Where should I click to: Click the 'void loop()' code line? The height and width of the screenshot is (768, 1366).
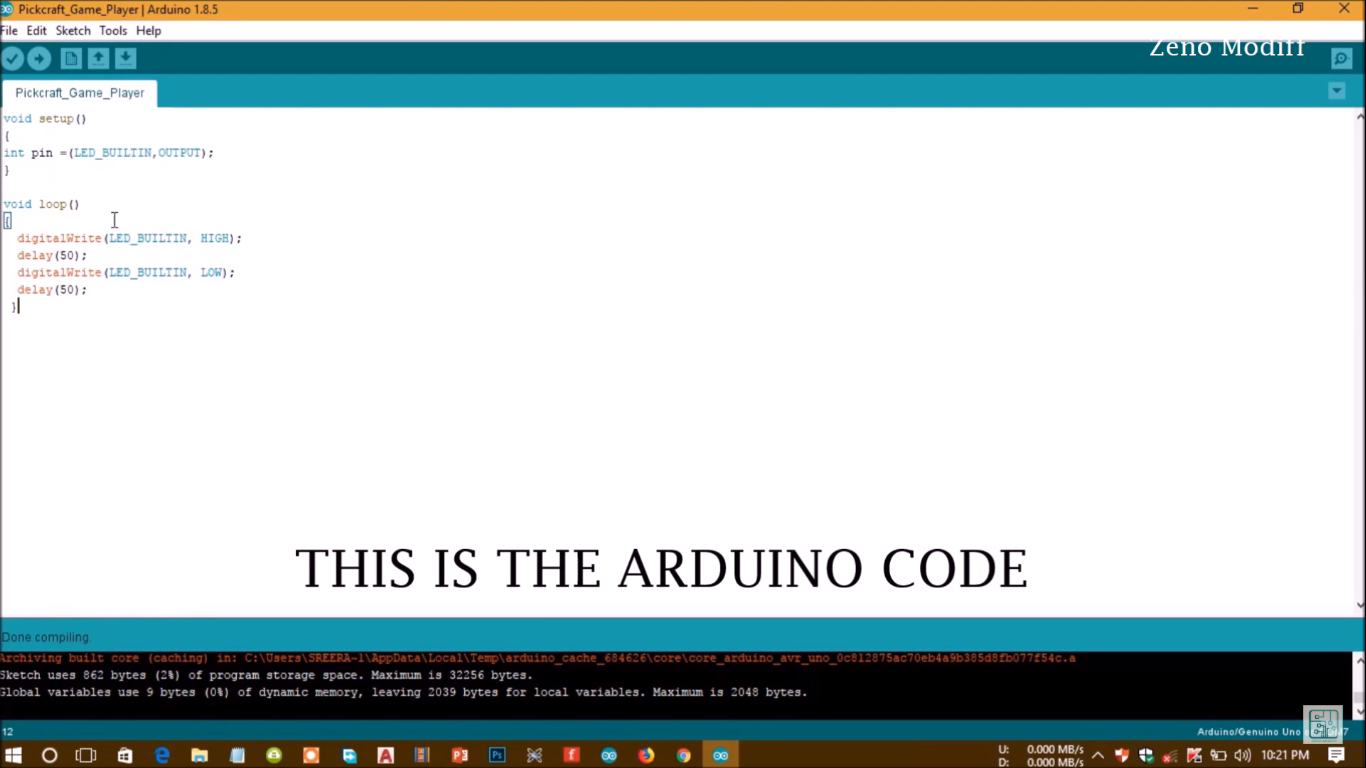pyautogui.click(x=41, y=204)
